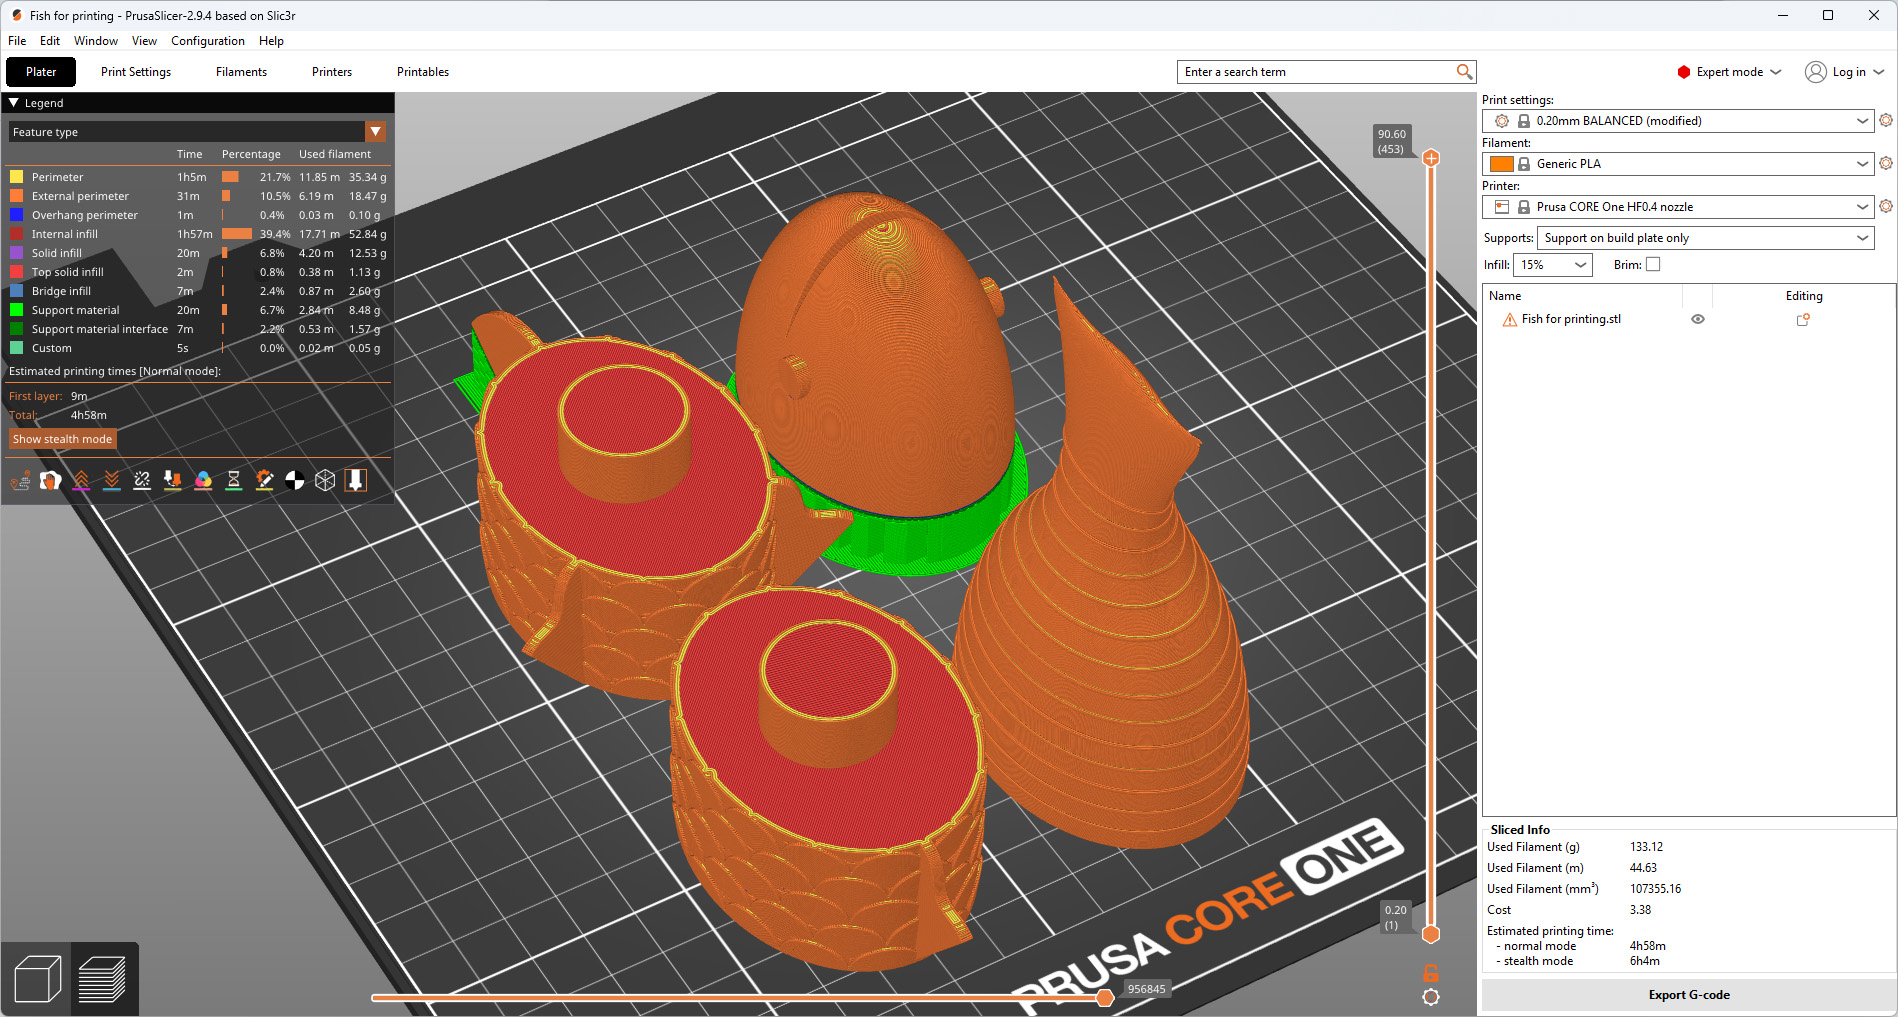Screen dimensions: 1898x1017
Task: Switch to Print Settings tab
Action: click(x=136, y=72)
